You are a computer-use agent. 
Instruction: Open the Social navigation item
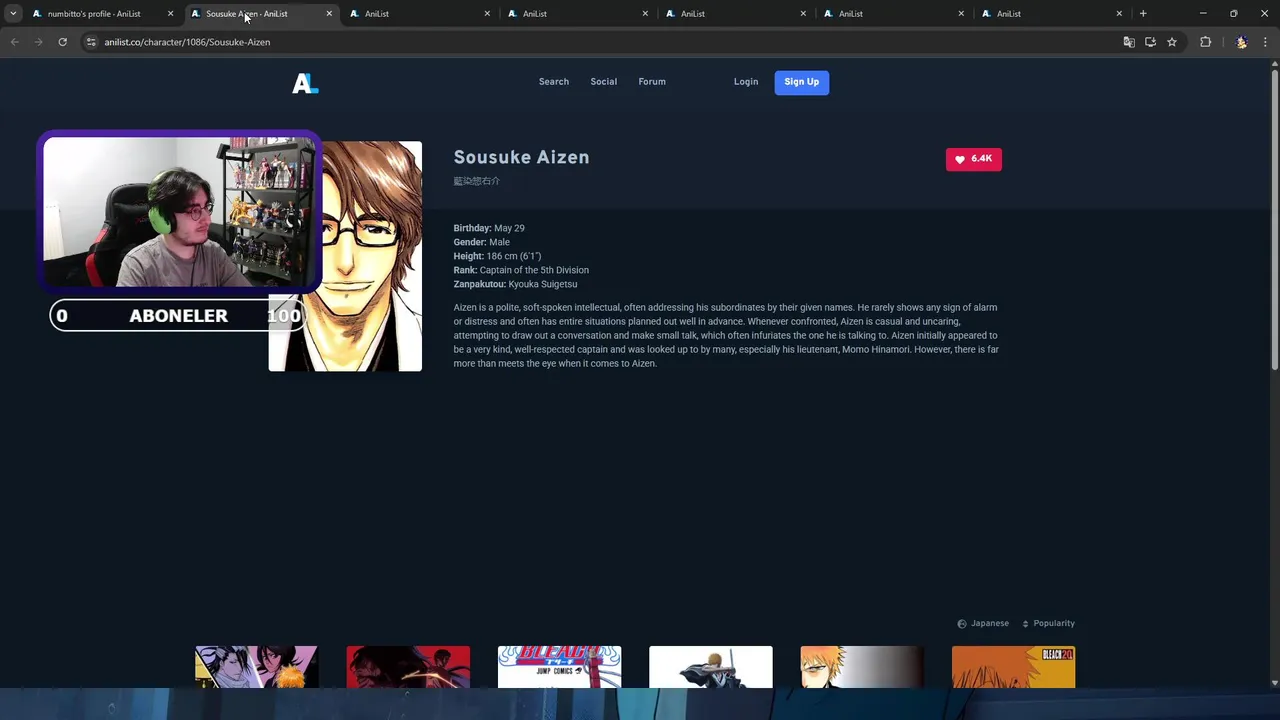pos(603,82)
